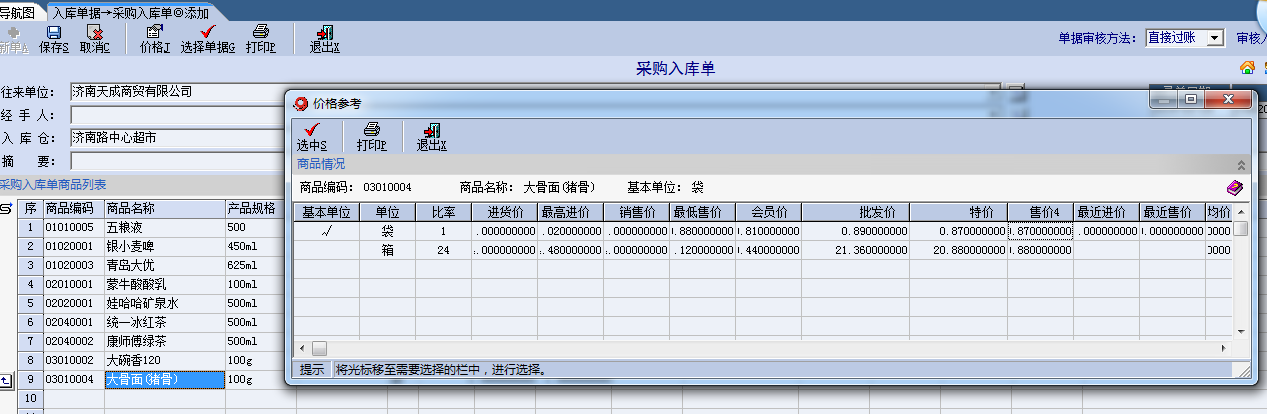The image size is (1267, 414).
Task: Toggle 基本单位 checkmark in the 袋 row
Action: pyautogui.click(x=327, y=231)
